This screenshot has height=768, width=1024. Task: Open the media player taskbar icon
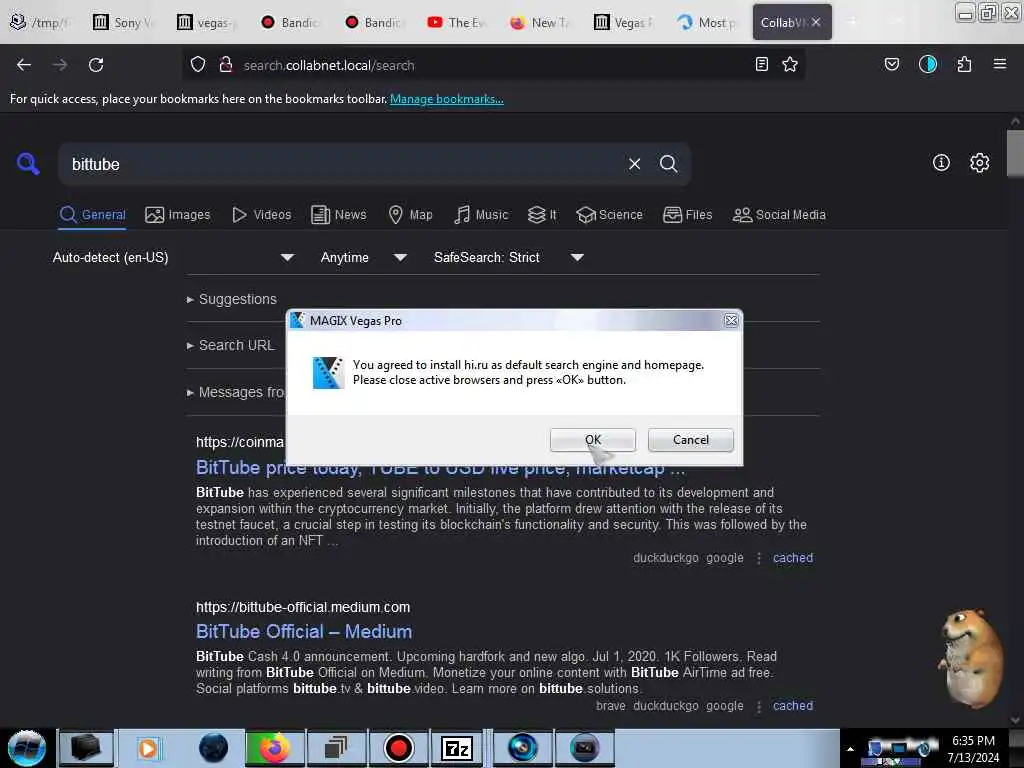148,748
